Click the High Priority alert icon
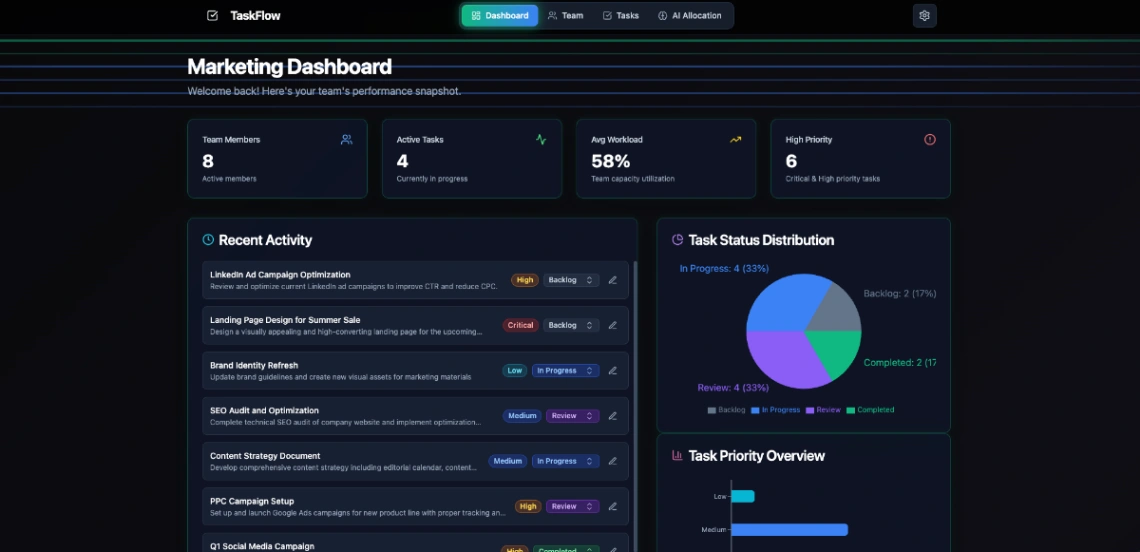The width and height of the screenshot is (1140, 552). (930, 140)
